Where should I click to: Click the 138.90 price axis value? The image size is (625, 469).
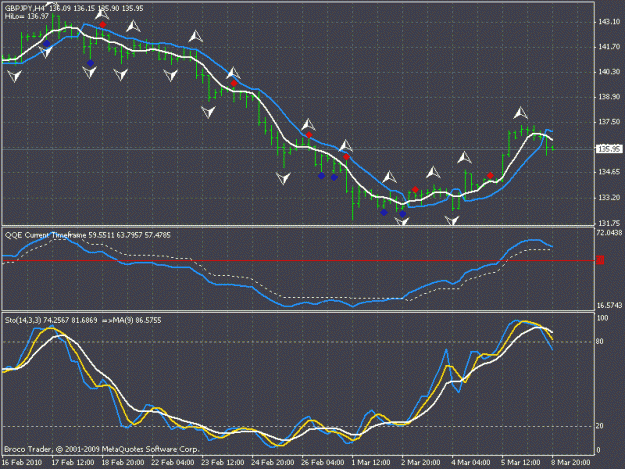tap(609, 97)
